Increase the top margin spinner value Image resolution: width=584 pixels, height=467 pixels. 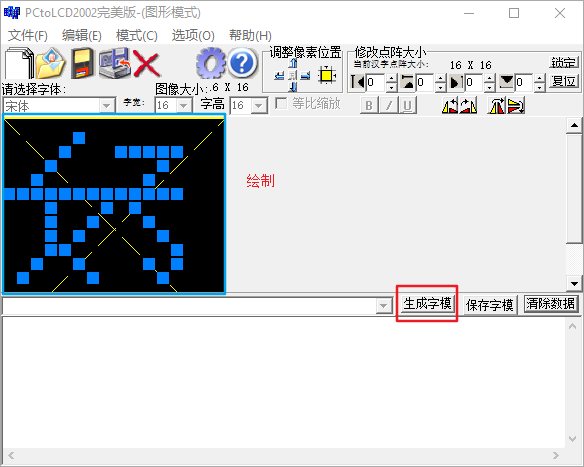(x=440, y=78)
